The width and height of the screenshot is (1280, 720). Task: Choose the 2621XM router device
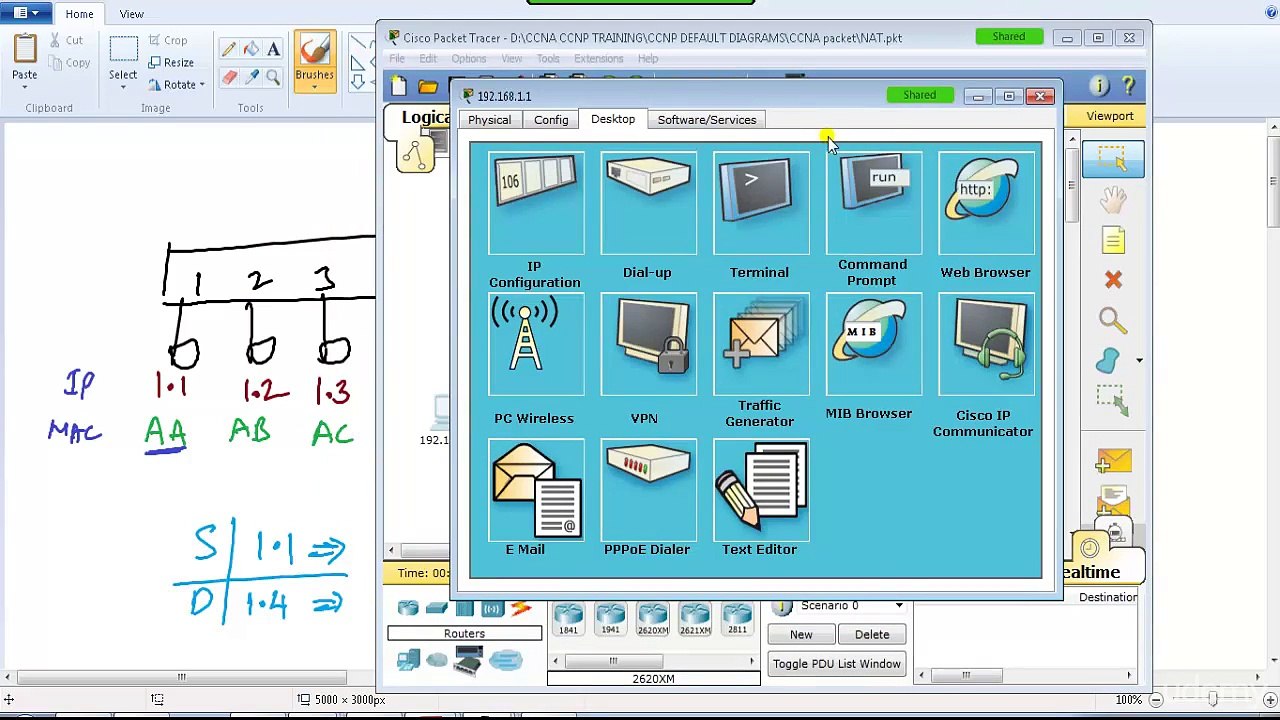tap(695, 618)
